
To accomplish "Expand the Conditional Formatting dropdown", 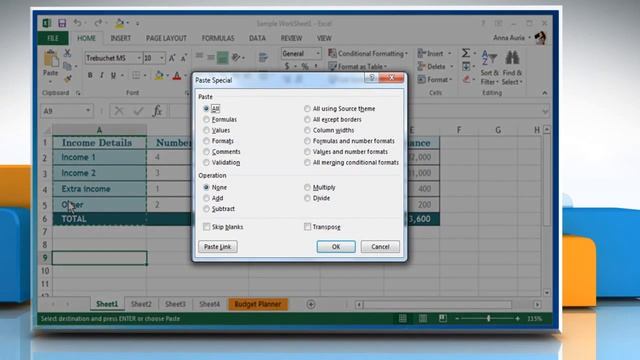I will 407,53.
